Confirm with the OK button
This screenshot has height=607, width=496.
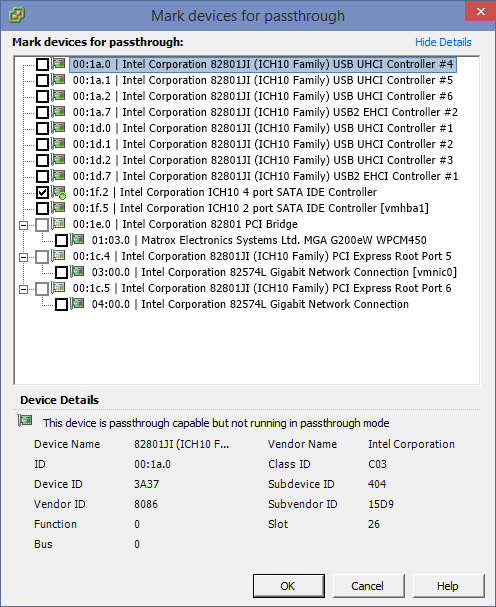pyautogui.click(x=288, y=586)
